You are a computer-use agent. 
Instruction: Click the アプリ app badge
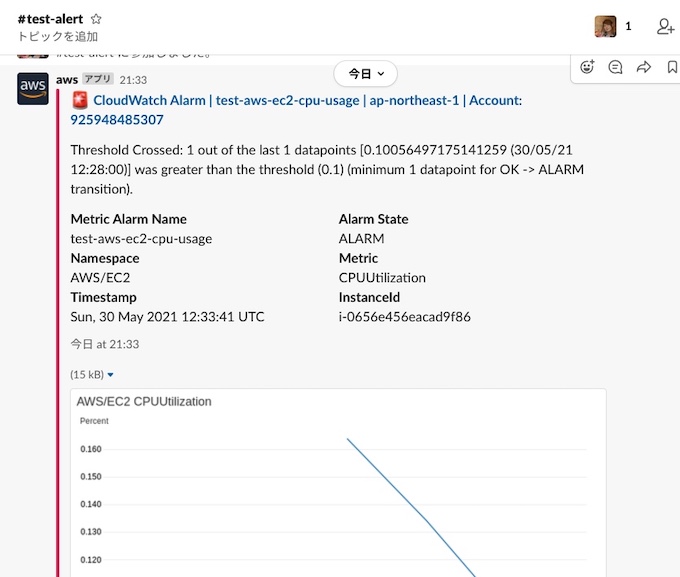pos(98,79)
